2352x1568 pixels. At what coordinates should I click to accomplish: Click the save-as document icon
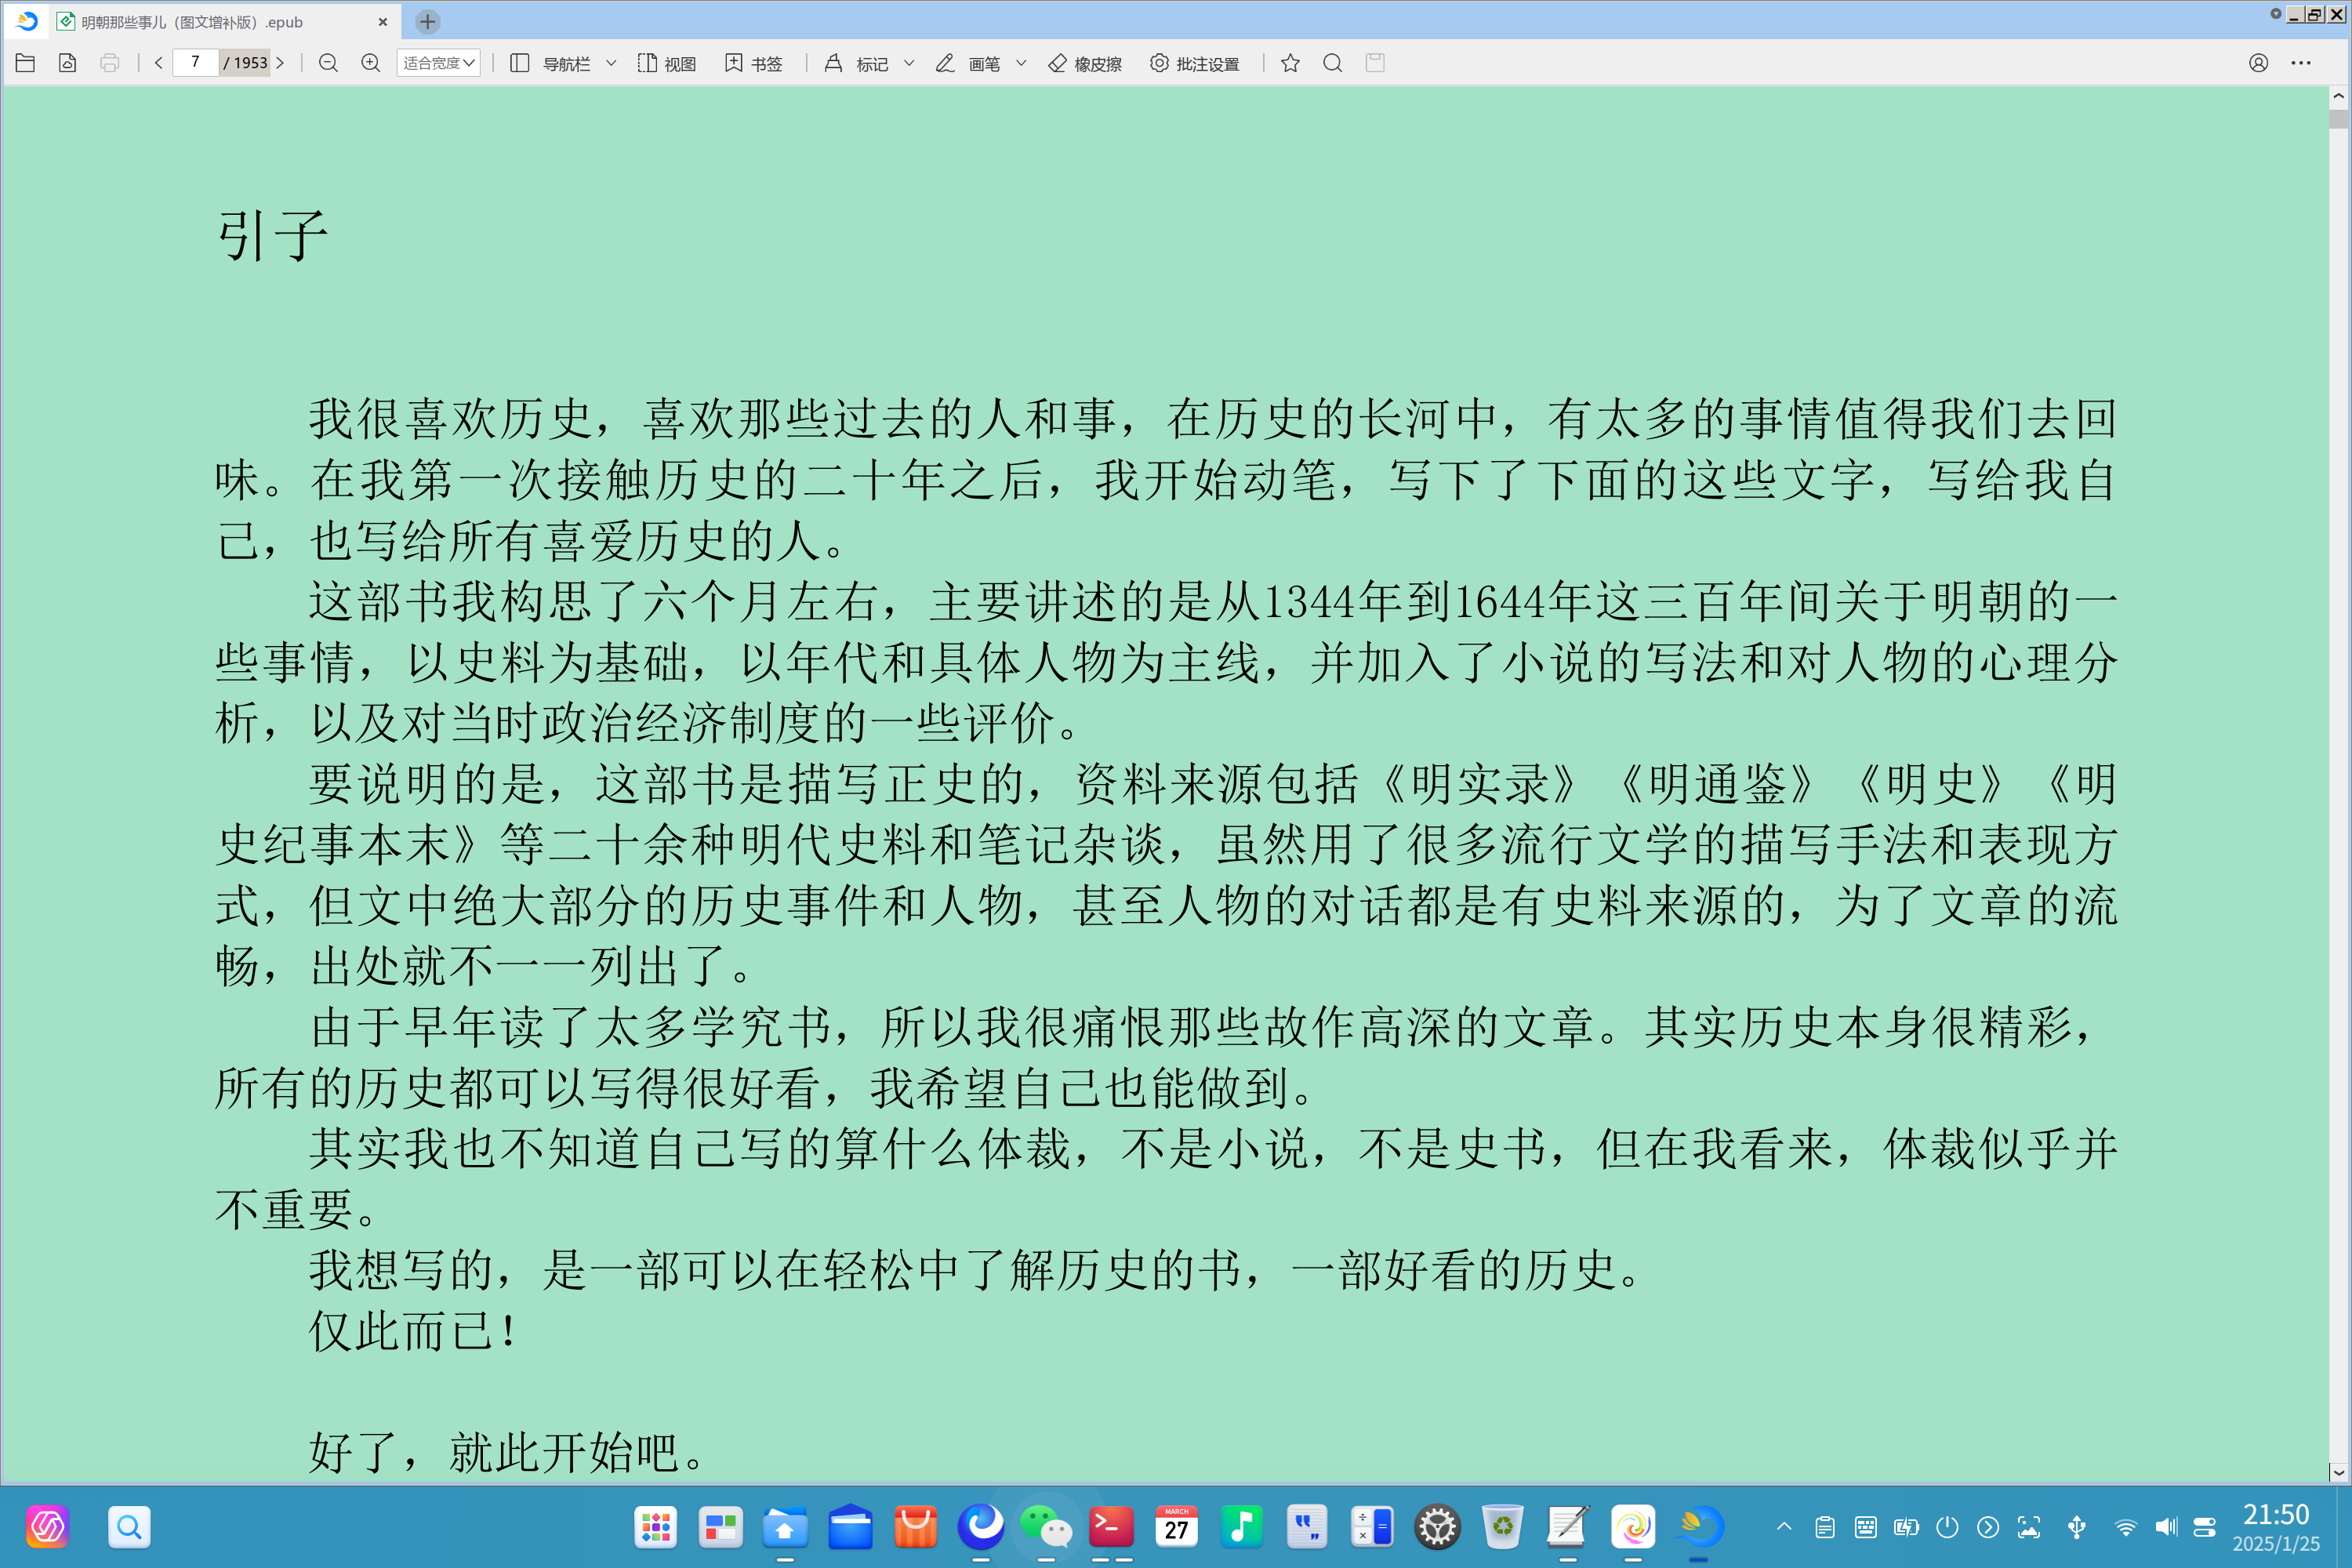(x=68, y=63)
